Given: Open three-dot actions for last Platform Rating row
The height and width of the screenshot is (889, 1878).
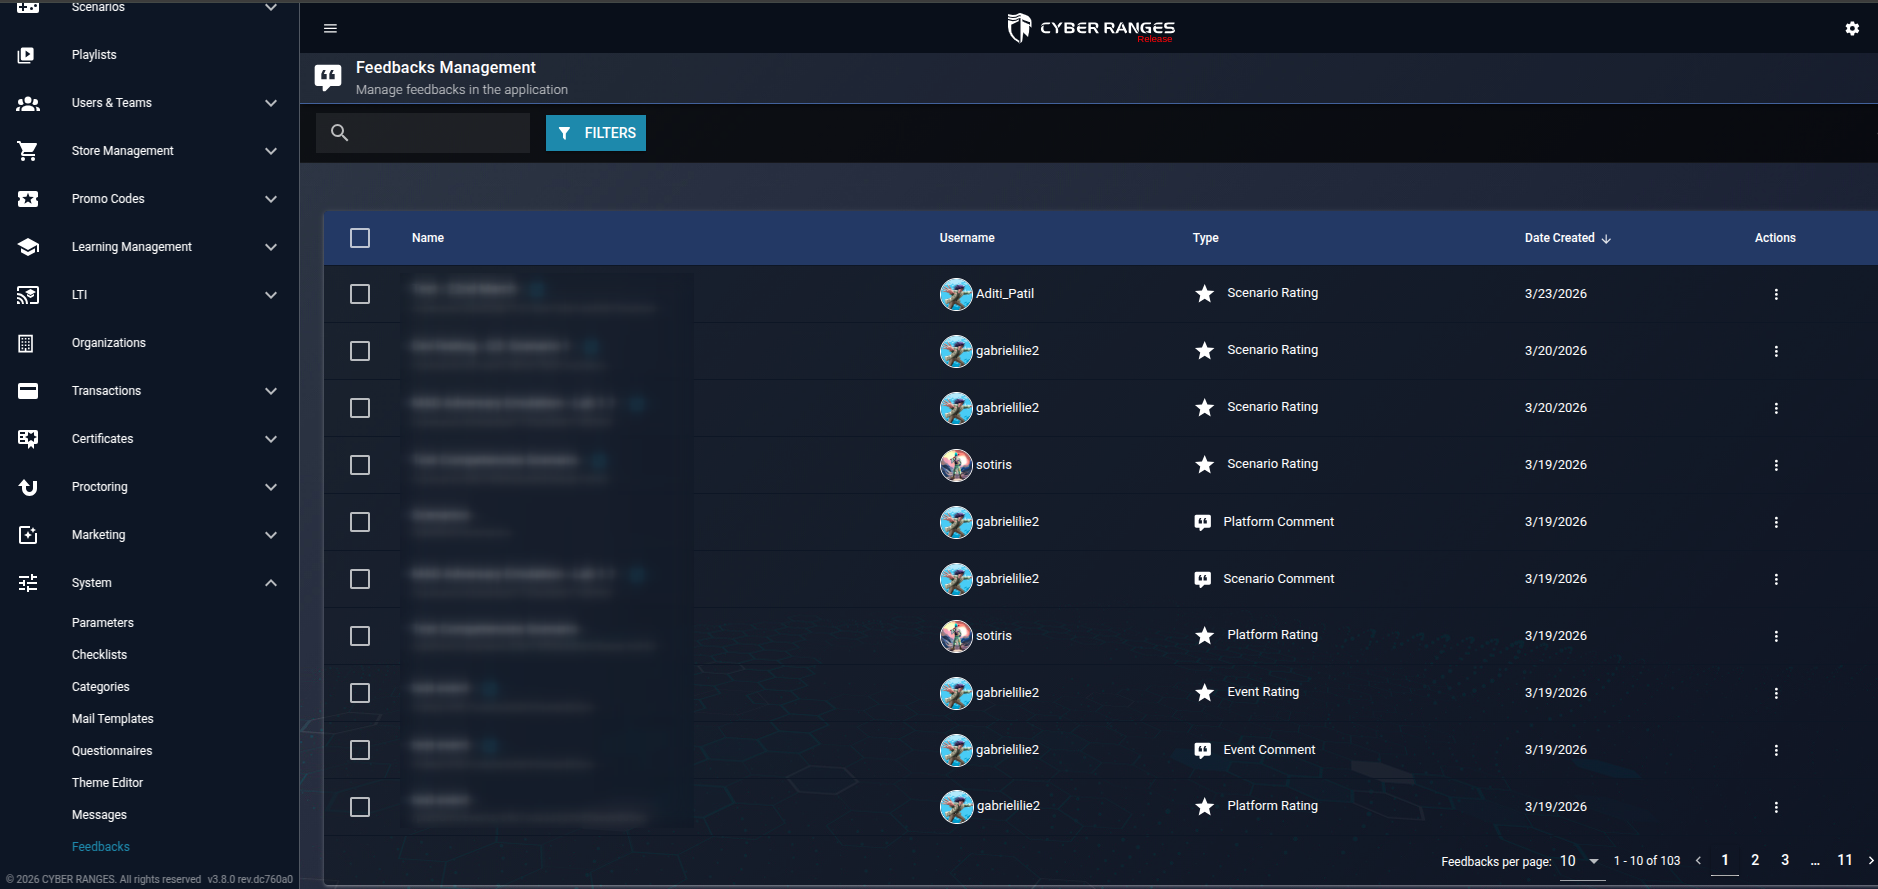Looking at the screenshot, I should (x=1776, y=807).
